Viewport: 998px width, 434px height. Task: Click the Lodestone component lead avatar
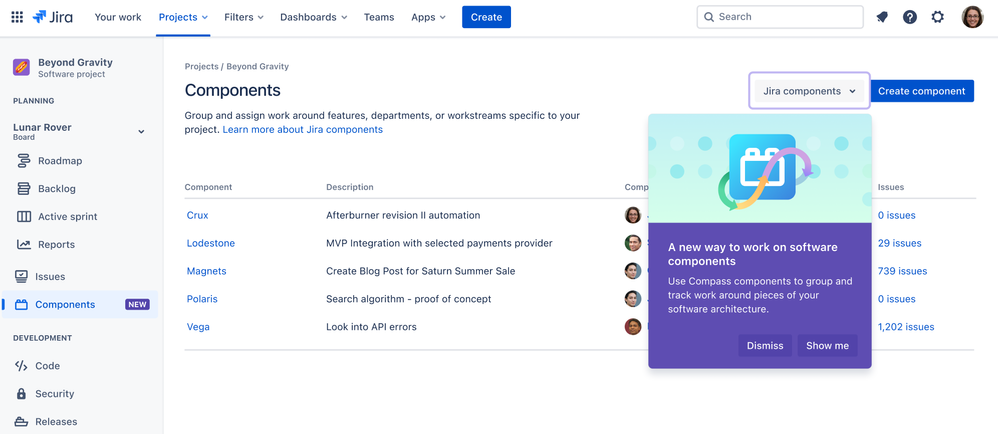633,243
